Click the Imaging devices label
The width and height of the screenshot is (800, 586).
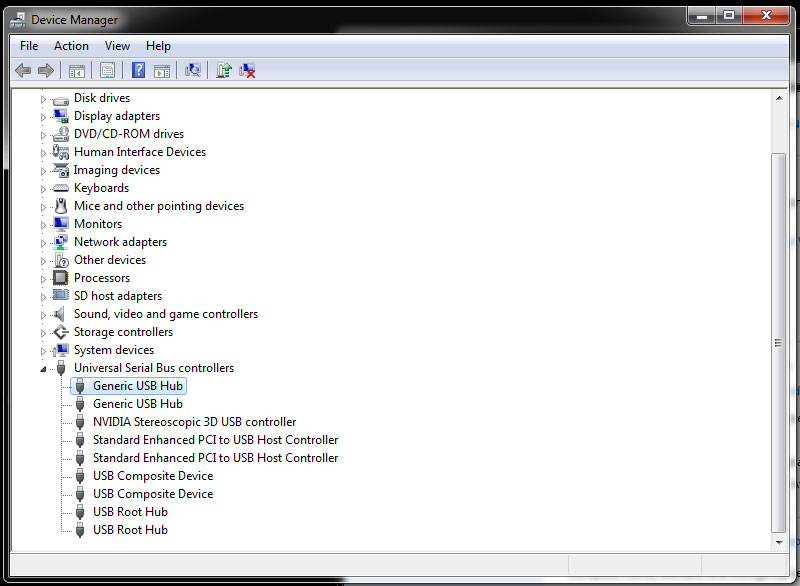click(117, 170)
